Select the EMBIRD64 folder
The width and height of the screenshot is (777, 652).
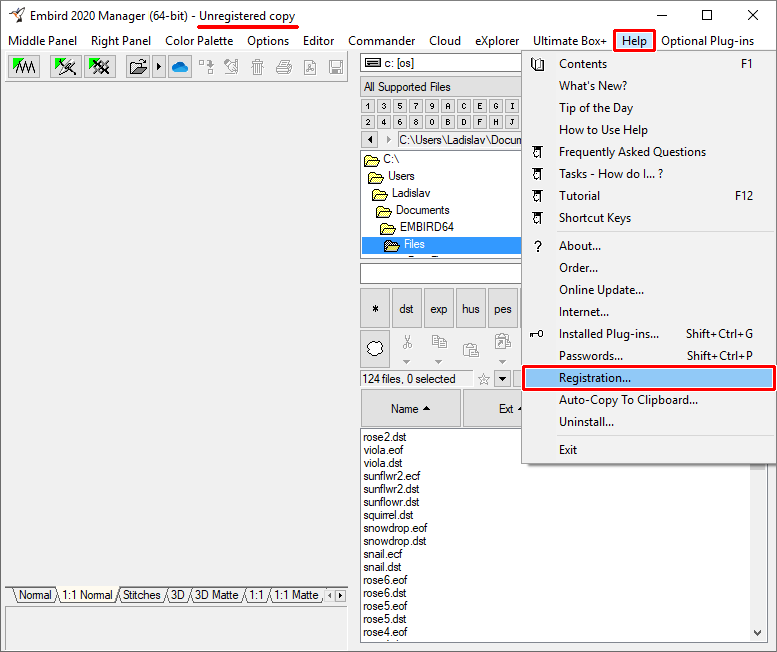[417, 227]
